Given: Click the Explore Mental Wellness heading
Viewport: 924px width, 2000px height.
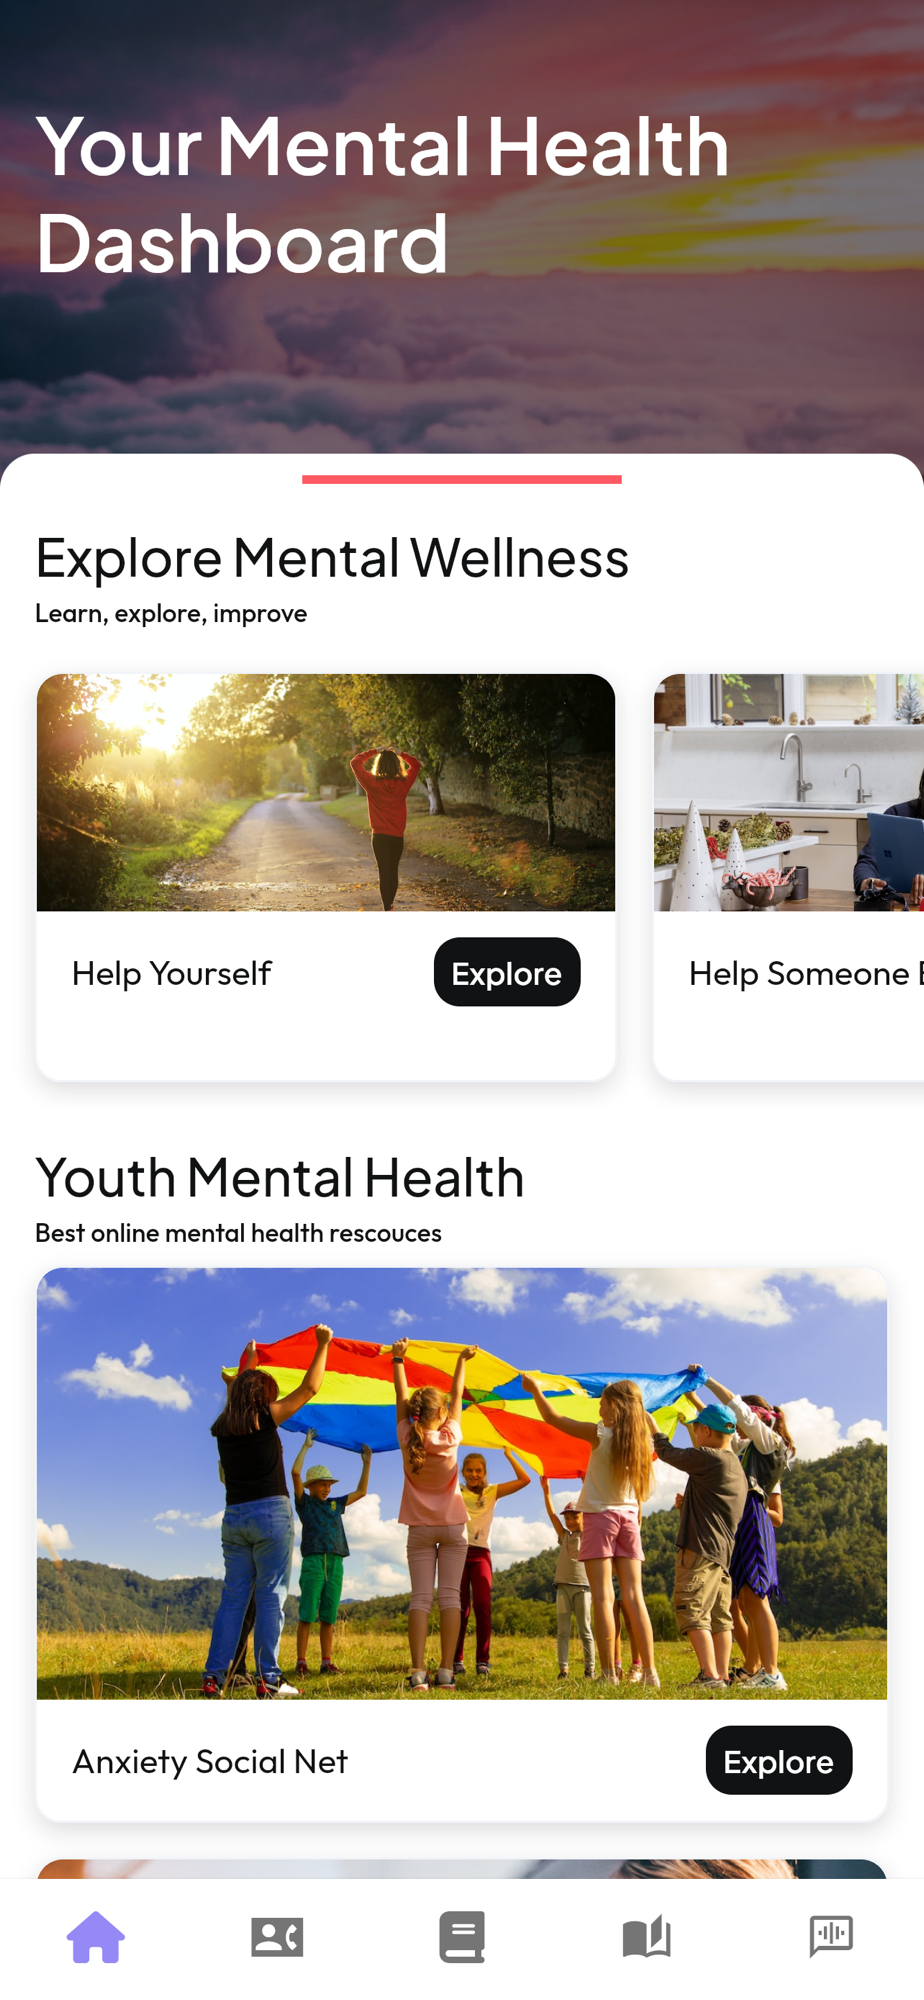Looking at the screenshot, I should click(332, 557).
